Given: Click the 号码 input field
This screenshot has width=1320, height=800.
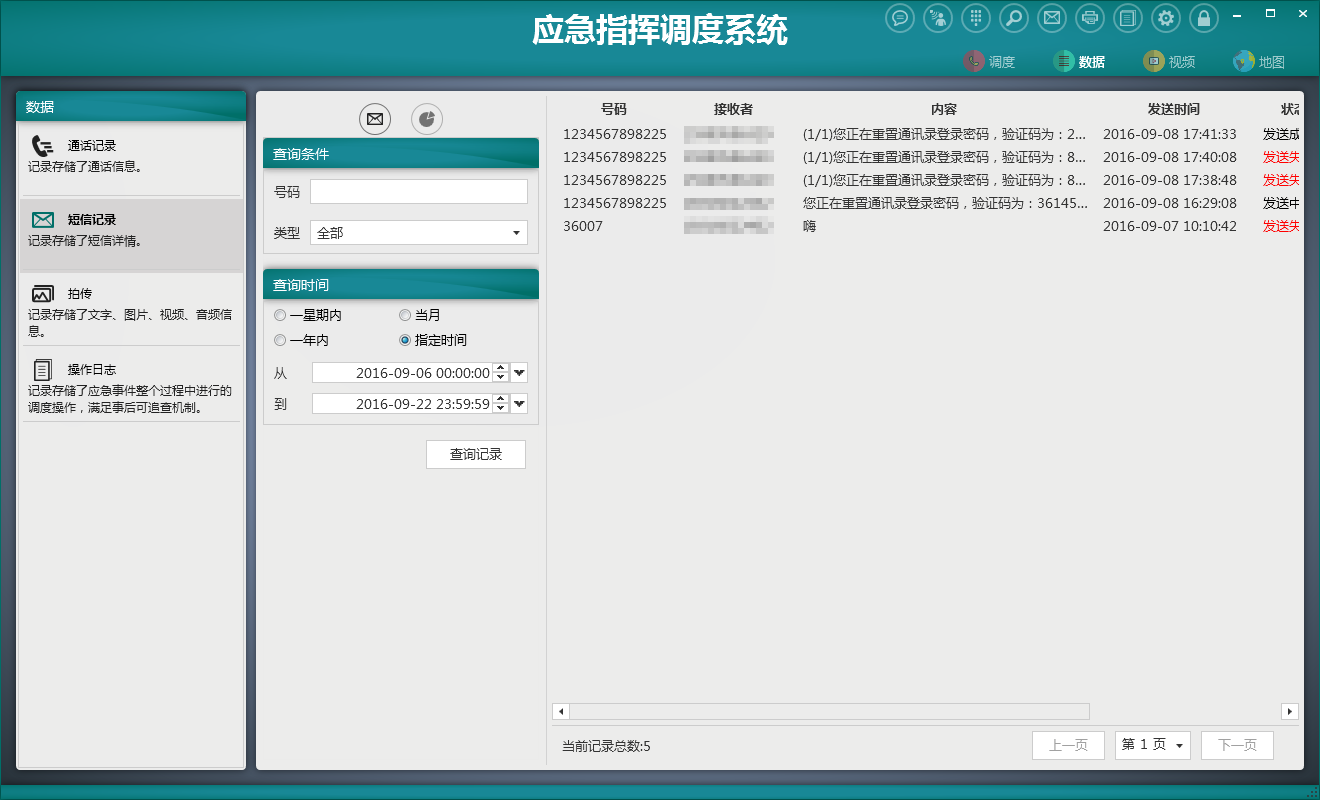Looking at the screenshot, I should tap(418, 192).
